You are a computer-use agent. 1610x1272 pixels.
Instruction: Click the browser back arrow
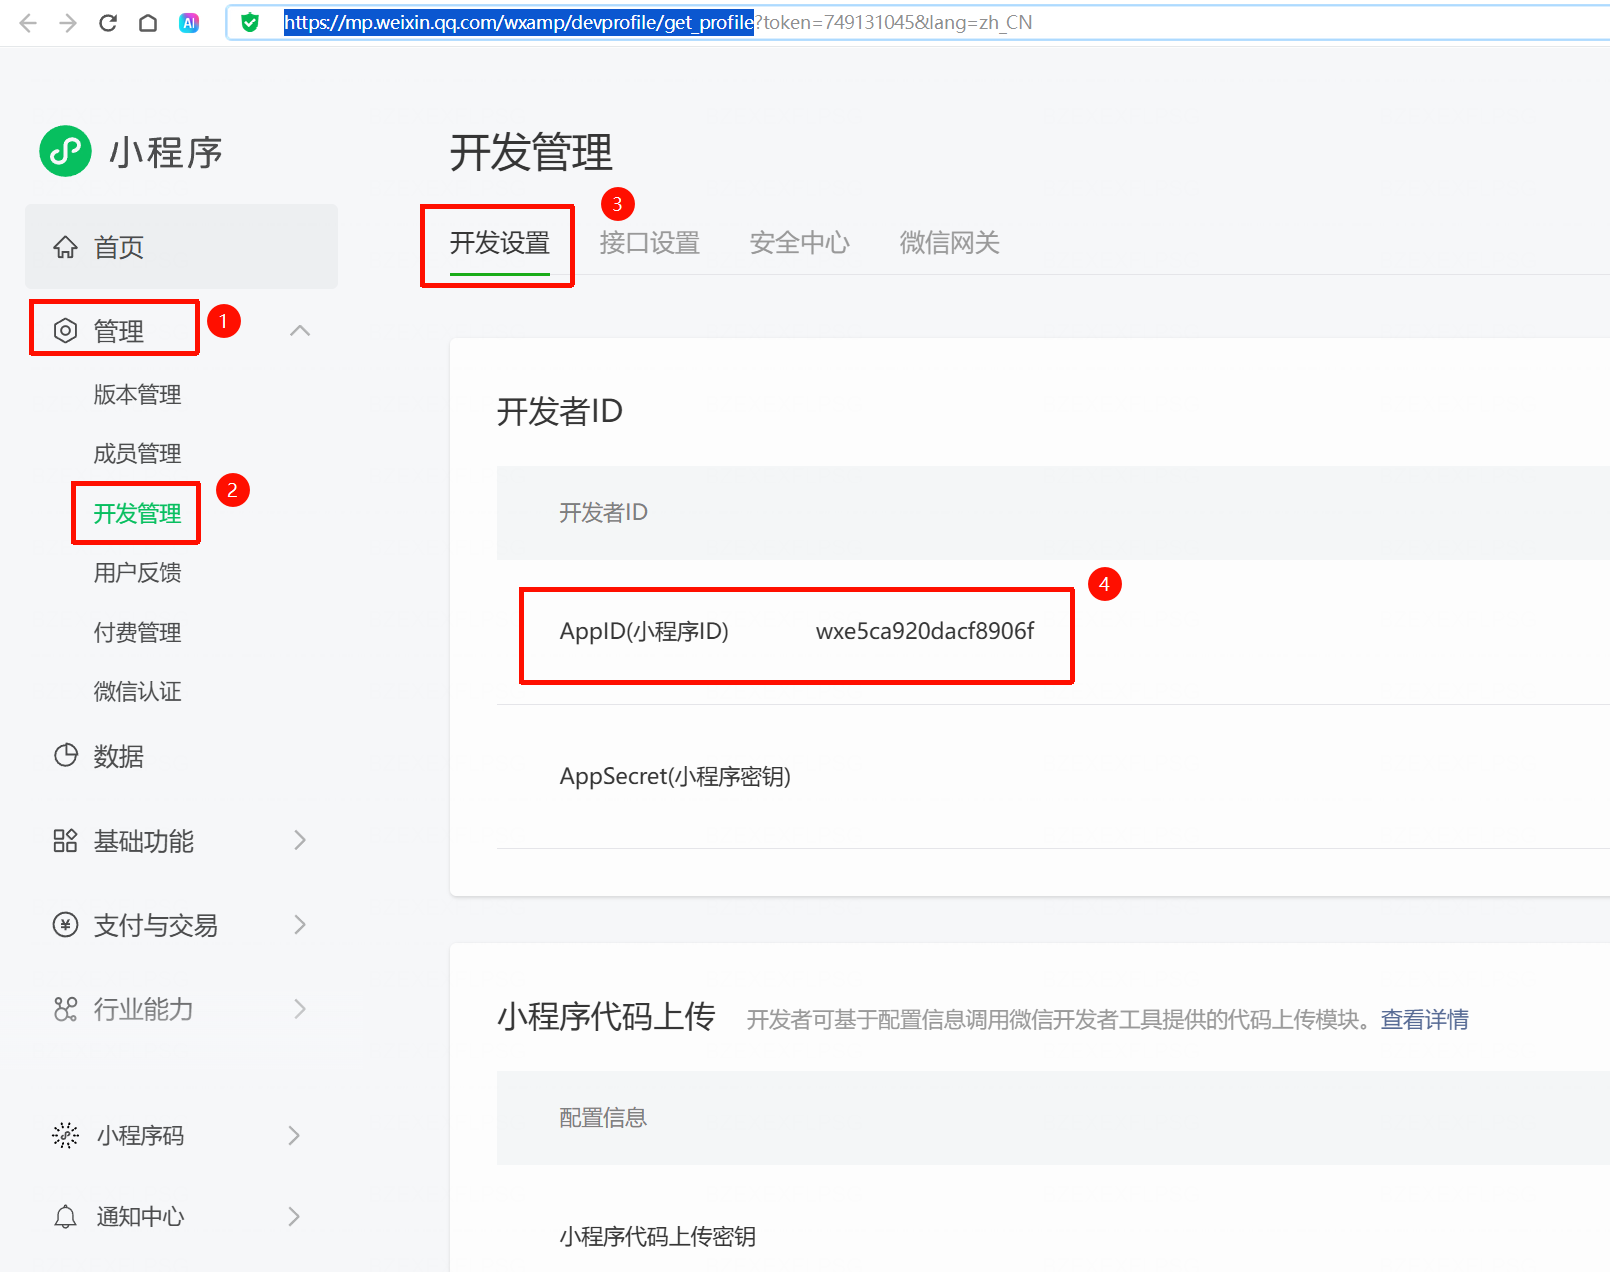[x=28, y=23]
